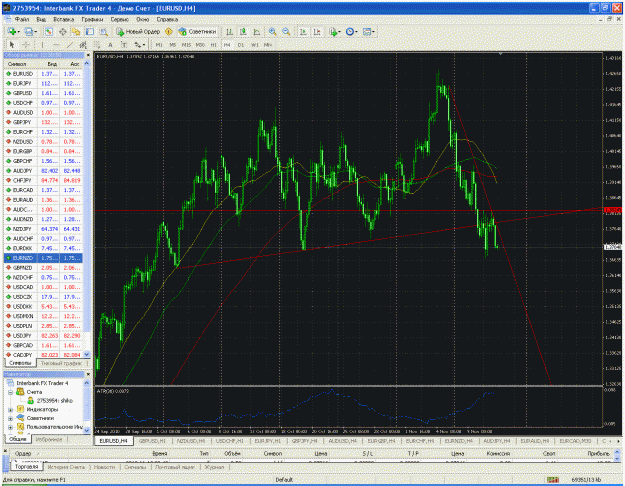Screen dimensions: 625x486
Task: Click the Новый Ордер button
Action: (138, 31)
